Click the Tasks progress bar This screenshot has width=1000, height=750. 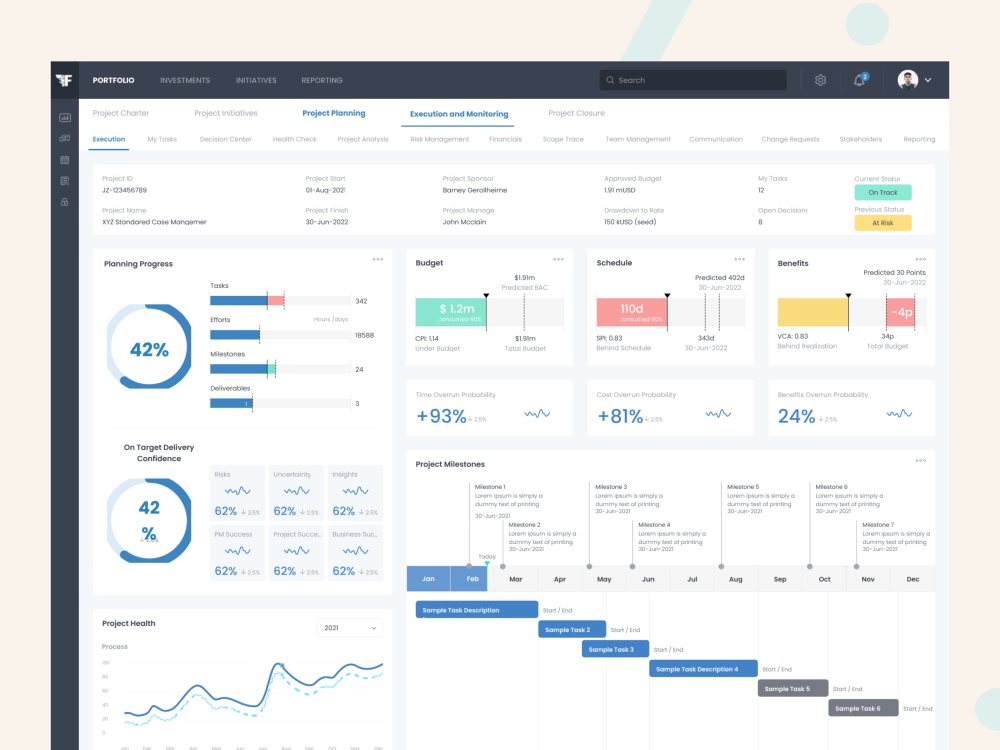point(281,300)
